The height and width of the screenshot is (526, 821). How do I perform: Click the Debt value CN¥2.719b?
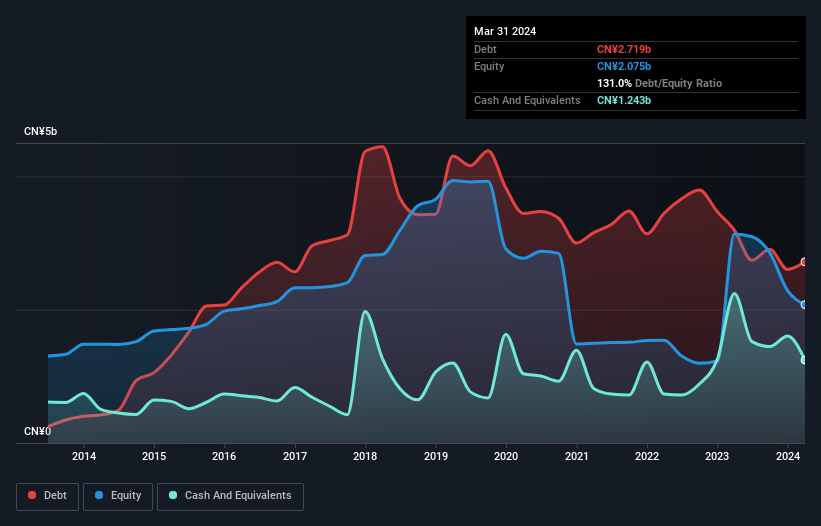coord(624,49)
